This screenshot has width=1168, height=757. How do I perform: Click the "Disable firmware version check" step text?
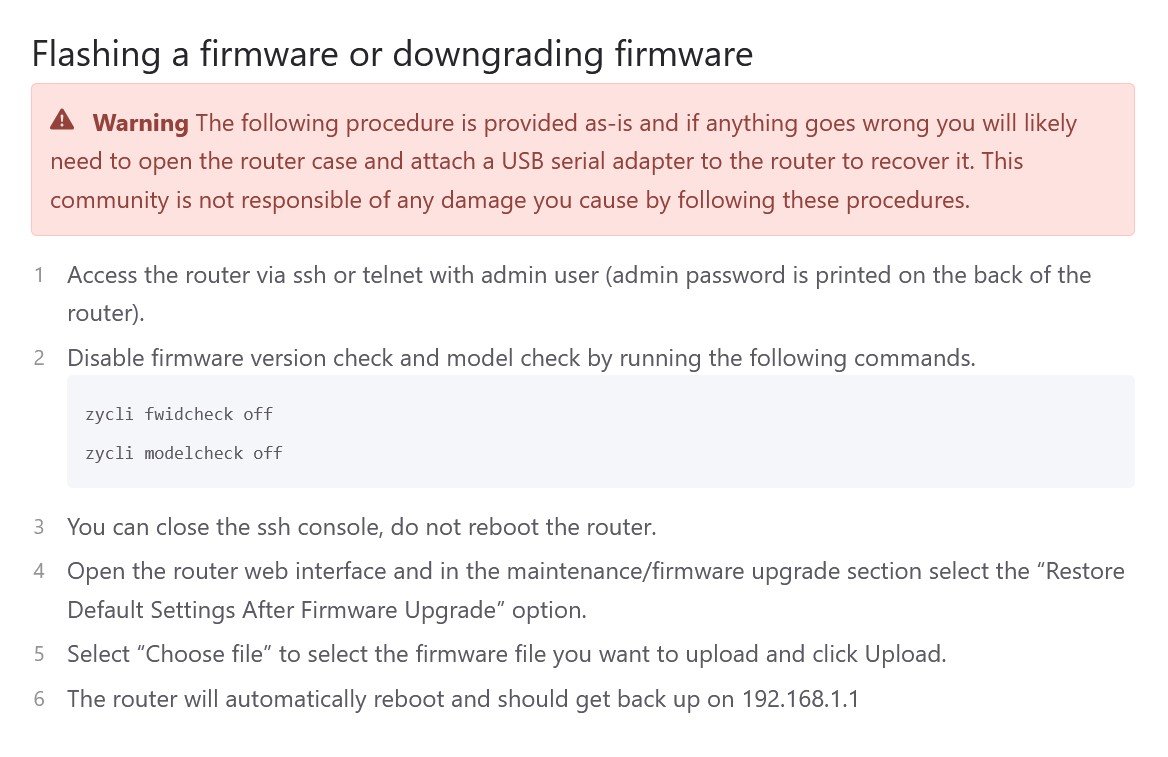point(248,358)
